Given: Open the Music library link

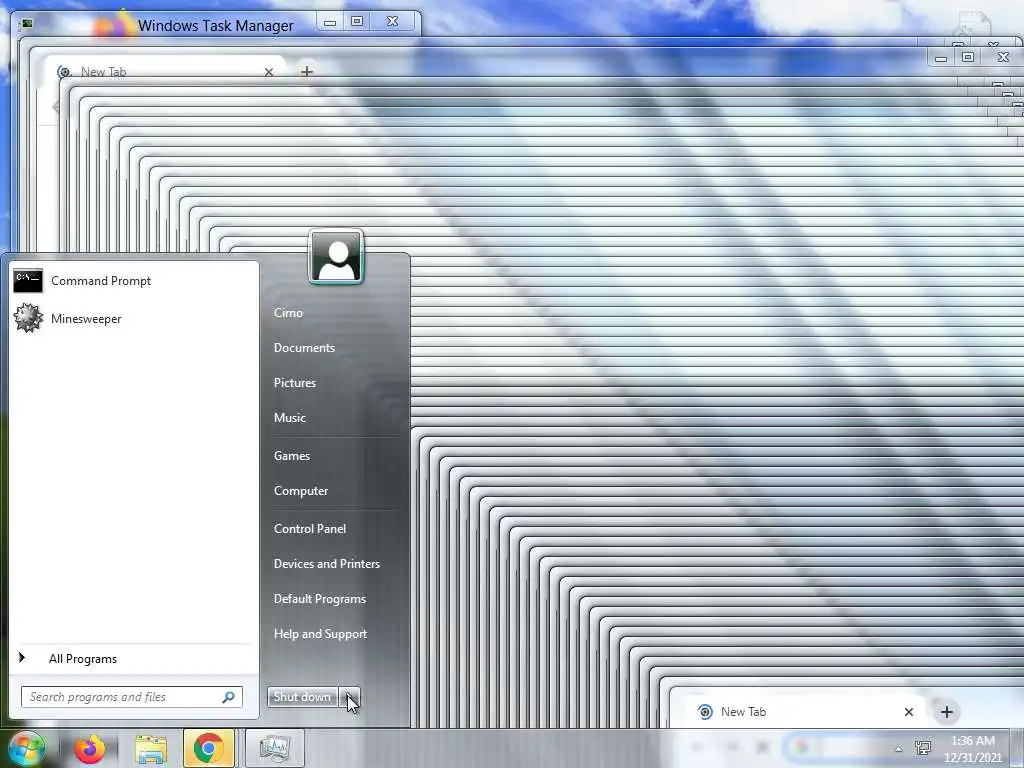Looking at the screenshot, I should tap(289, 418).
